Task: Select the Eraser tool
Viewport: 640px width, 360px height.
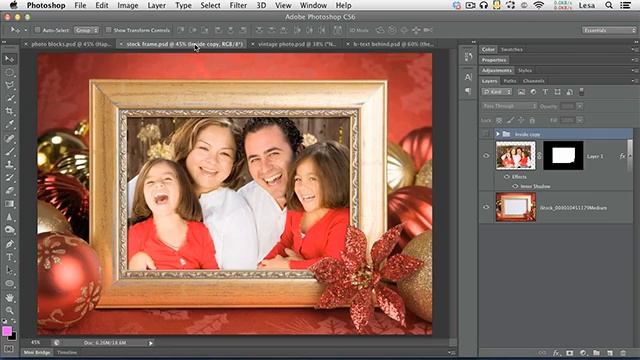Action: coord(9,191)
